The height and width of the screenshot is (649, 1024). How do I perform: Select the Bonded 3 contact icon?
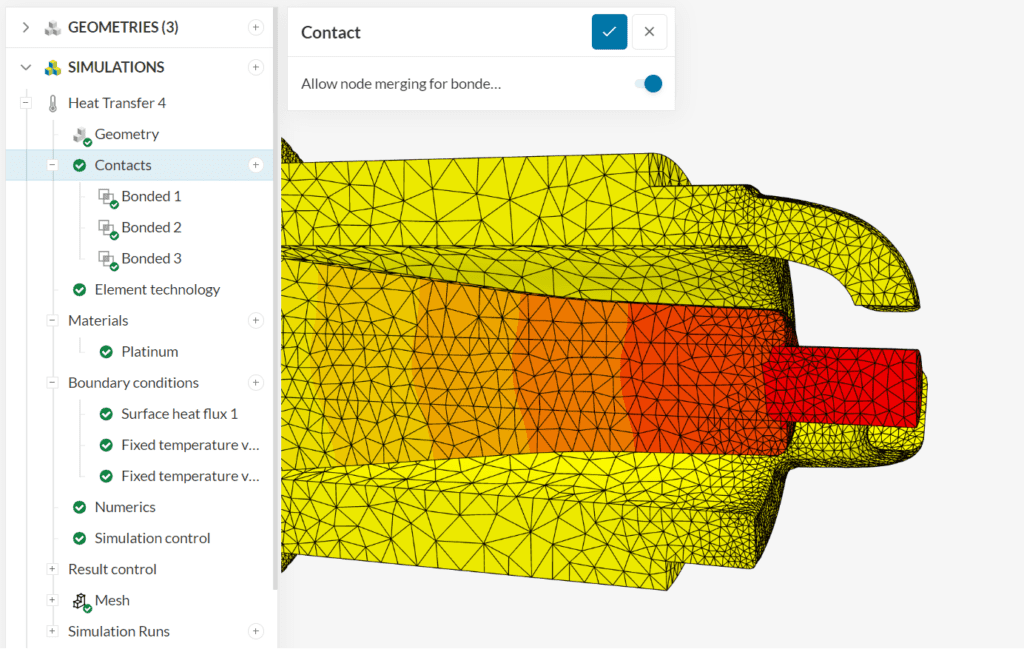(107, 258)
